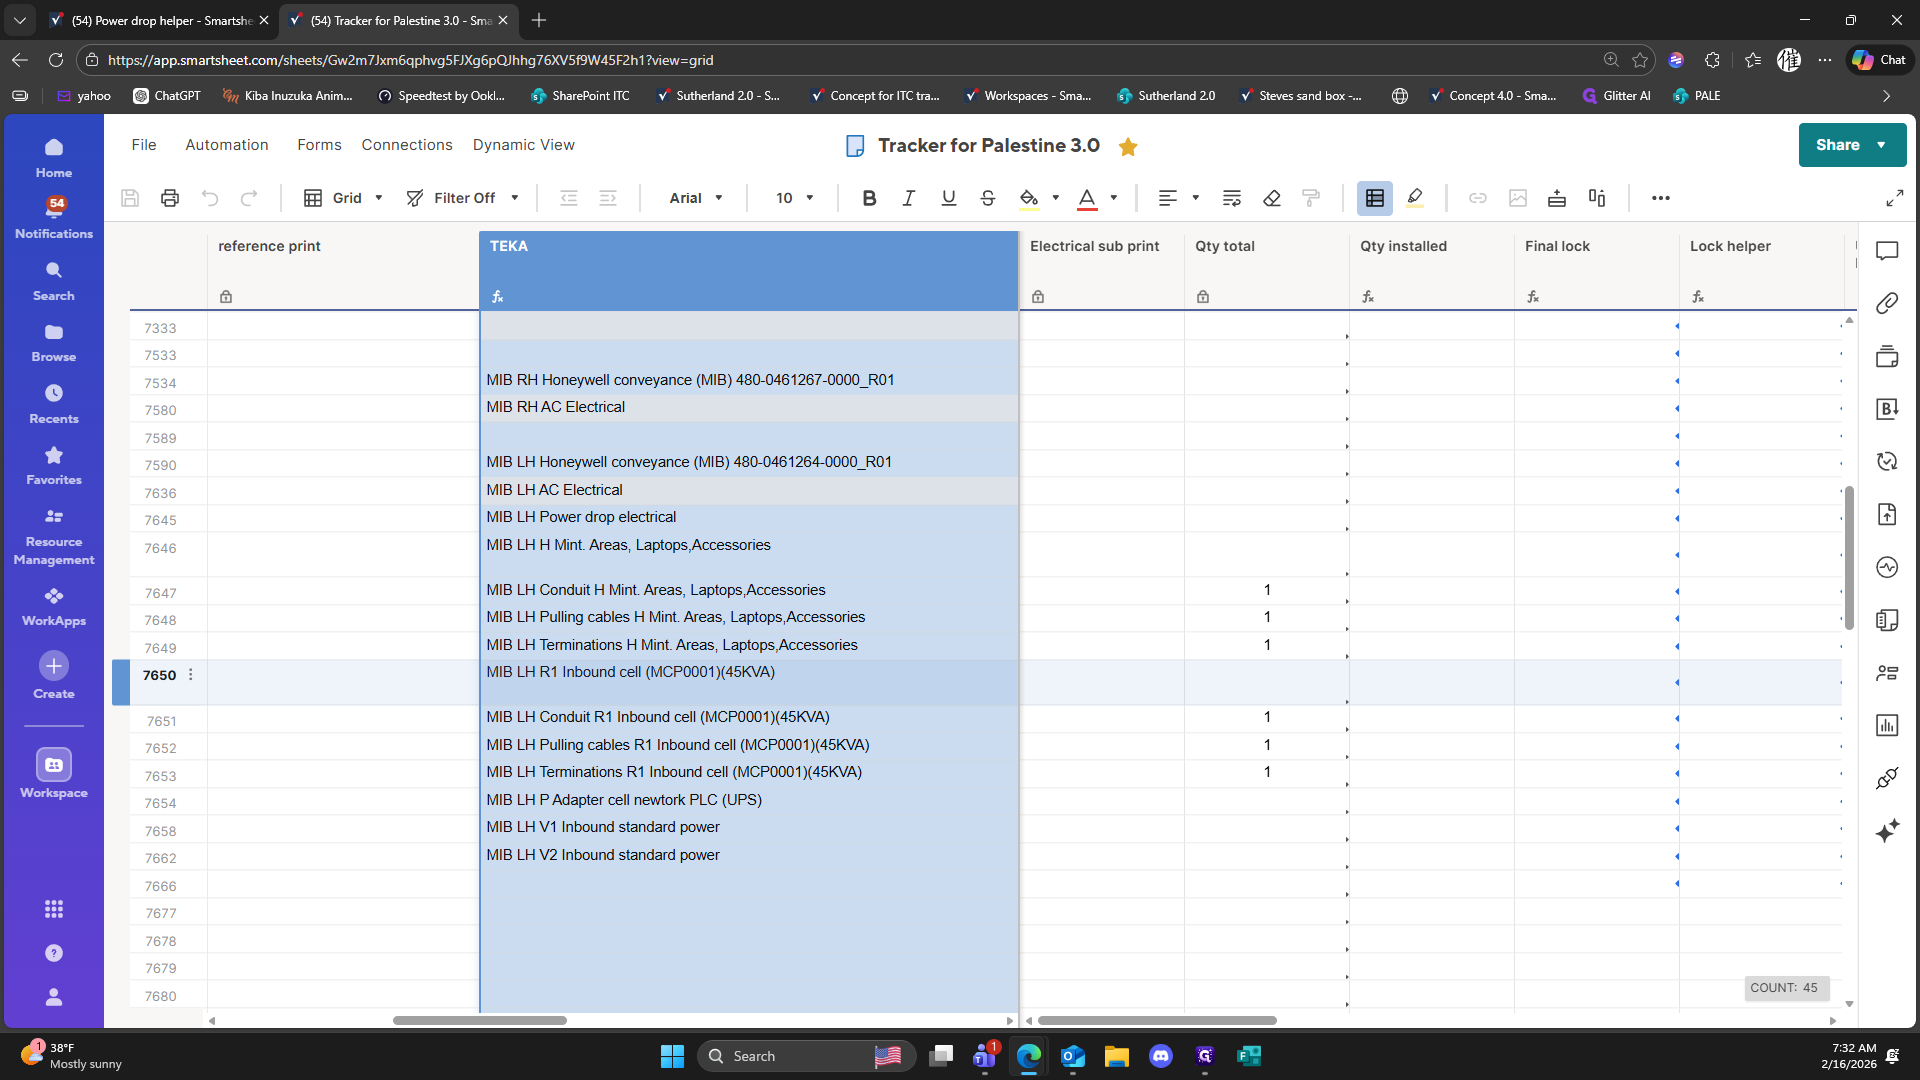Open the background fill color picker
The height and width of the screenshot is (1080, 1920).
(x=1029, y=198)
